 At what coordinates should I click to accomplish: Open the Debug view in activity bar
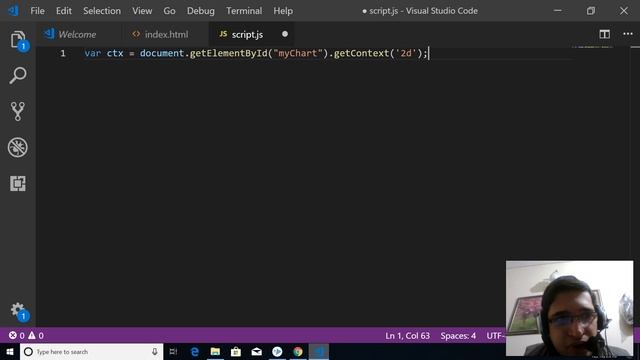pos(18,147)
